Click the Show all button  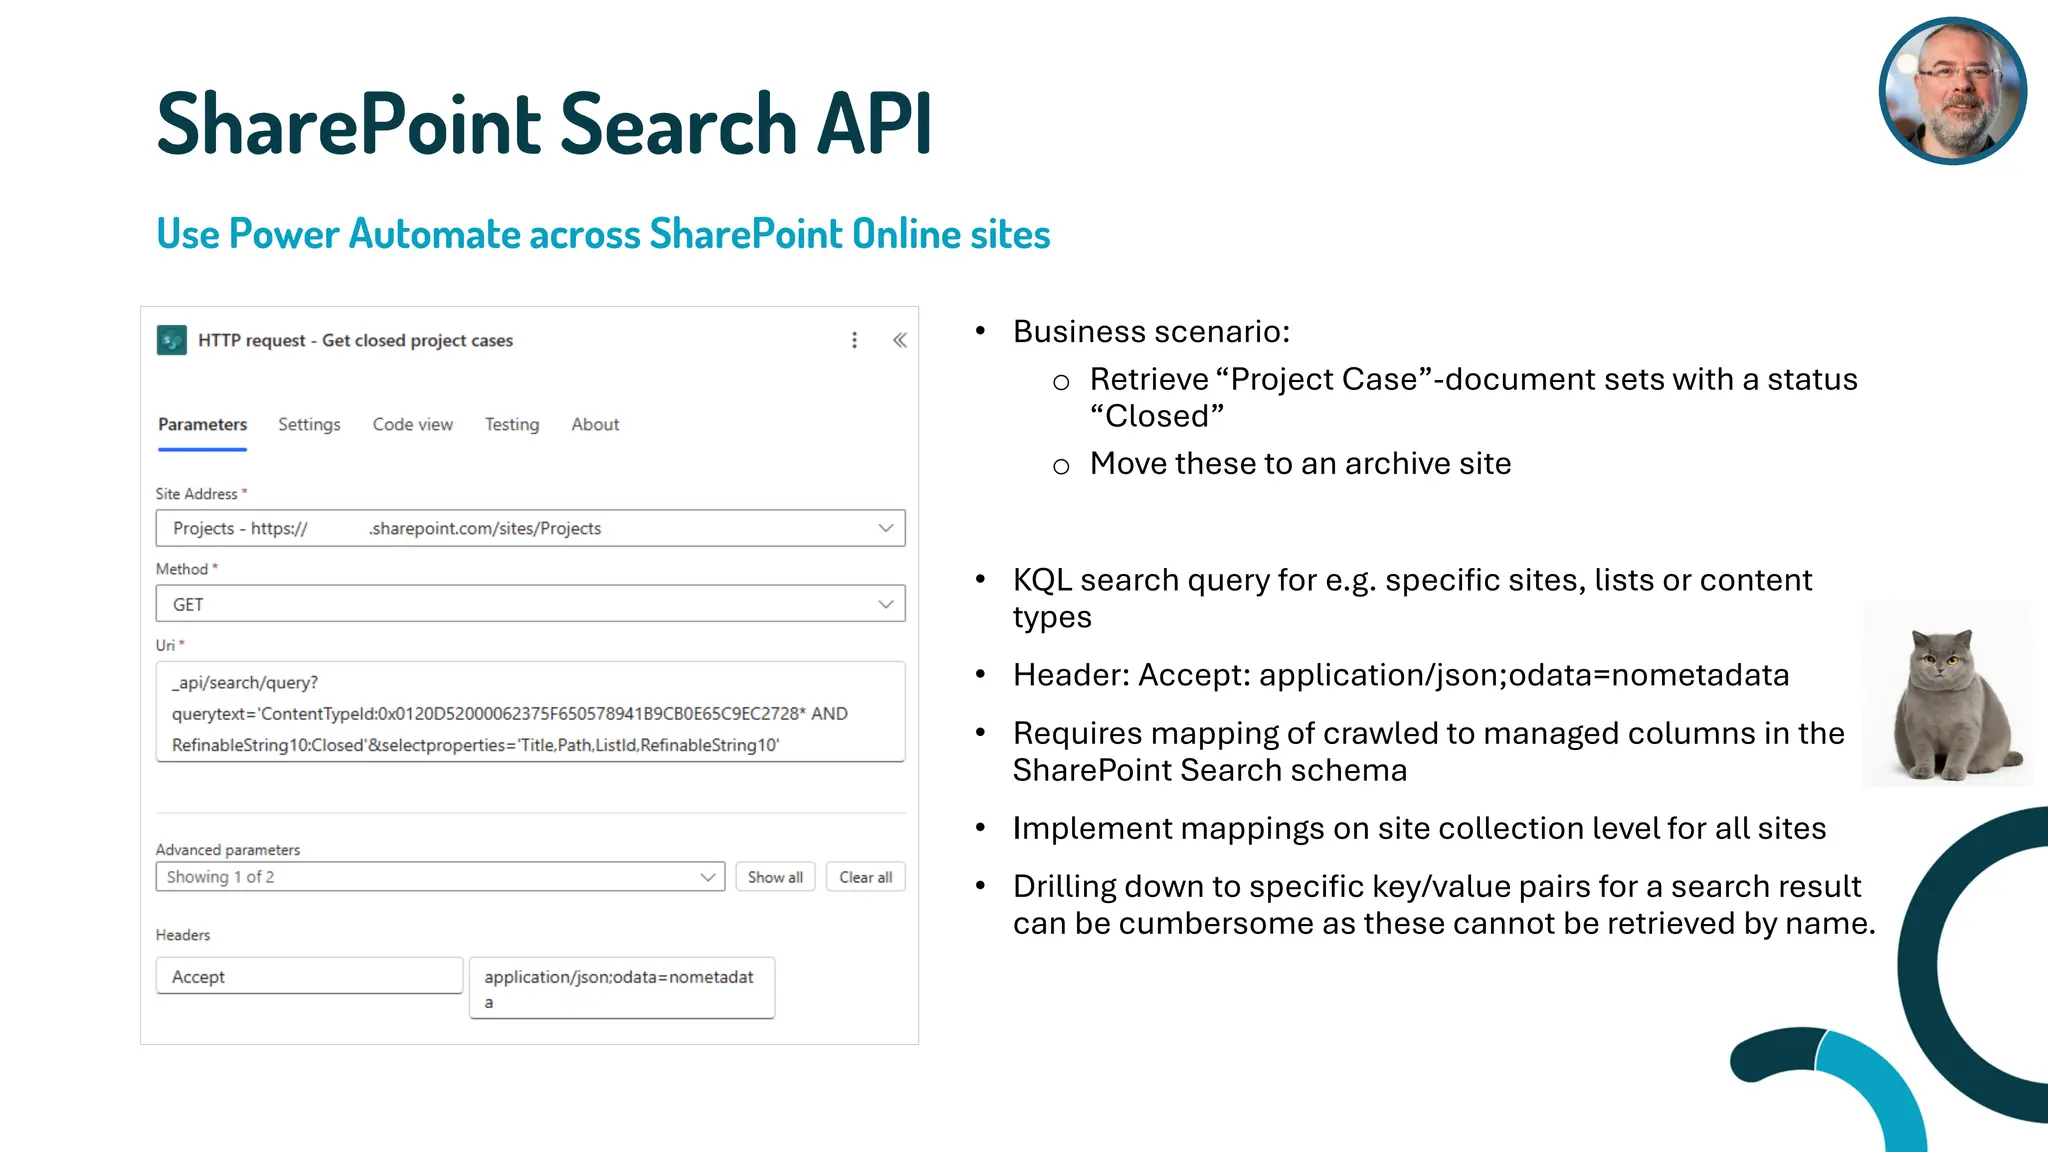click(x=775, y=877)
